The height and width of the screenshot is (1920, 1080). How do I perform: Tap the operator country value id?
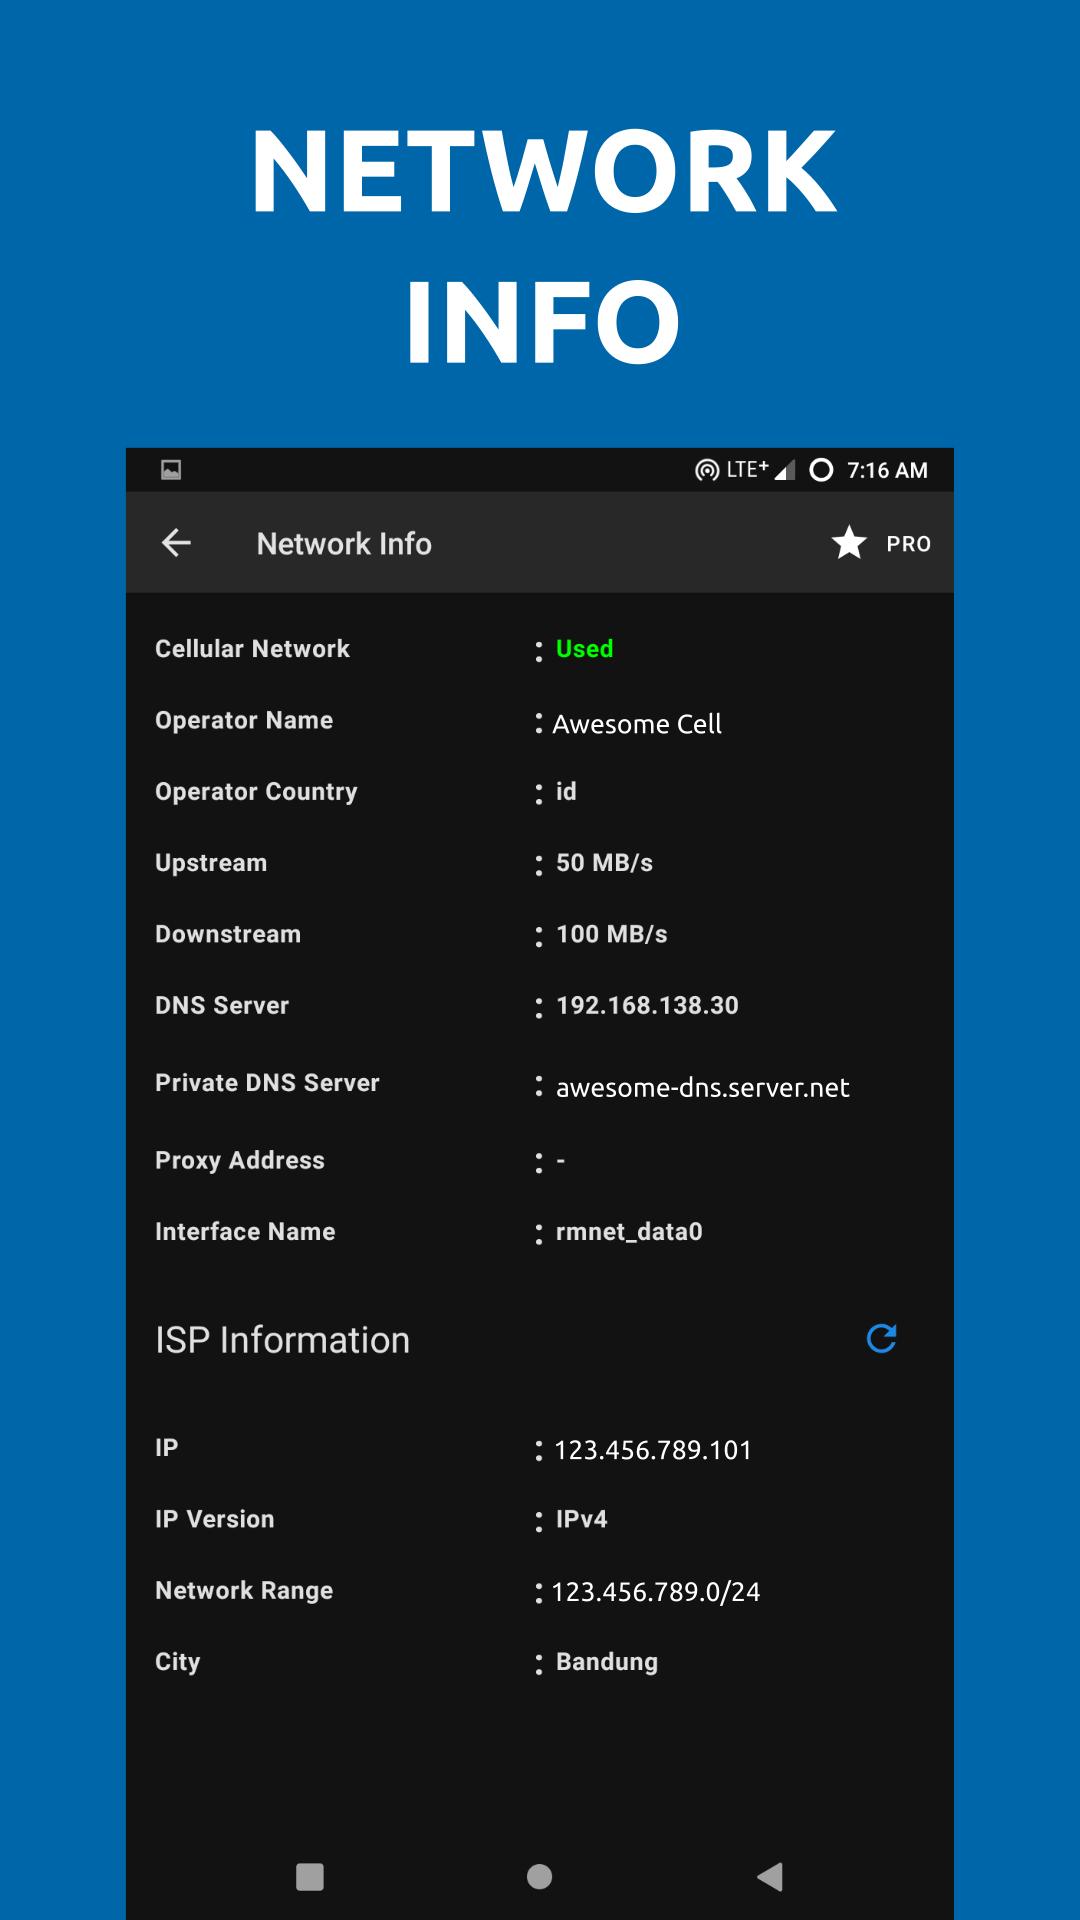[566, 791]
